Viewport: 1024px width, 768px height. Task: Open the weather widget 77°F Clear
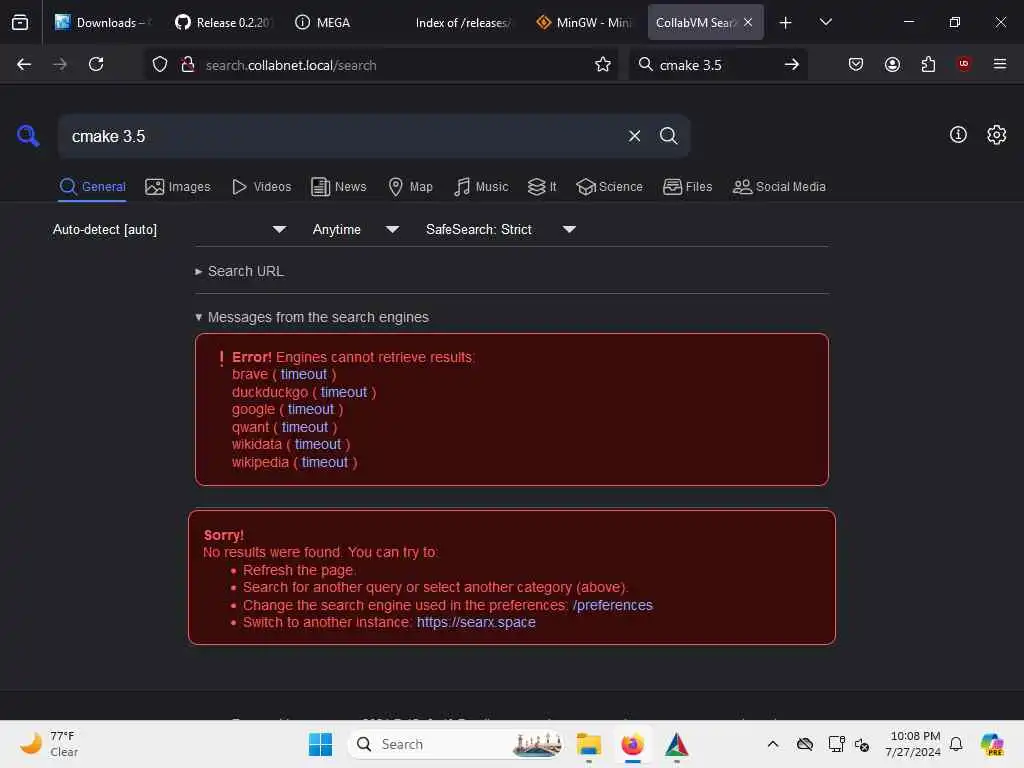[x=50, y=744]
